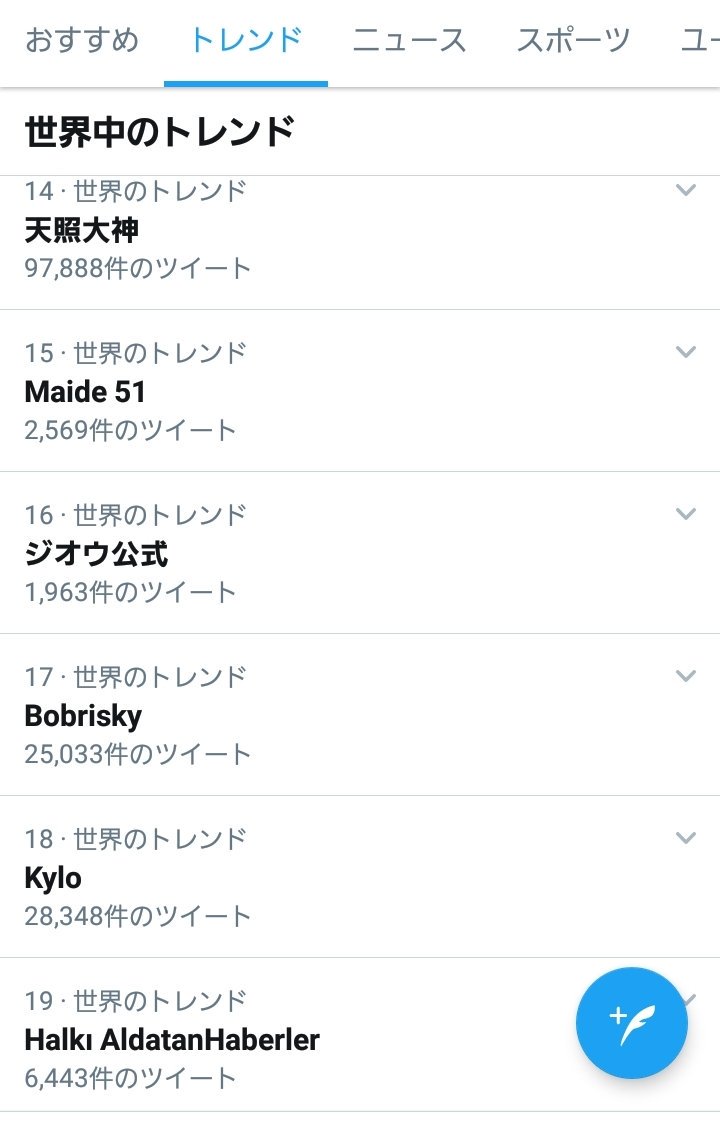Click the 世界中のトレンド heading
The image size is (720, 1127).
160,132
